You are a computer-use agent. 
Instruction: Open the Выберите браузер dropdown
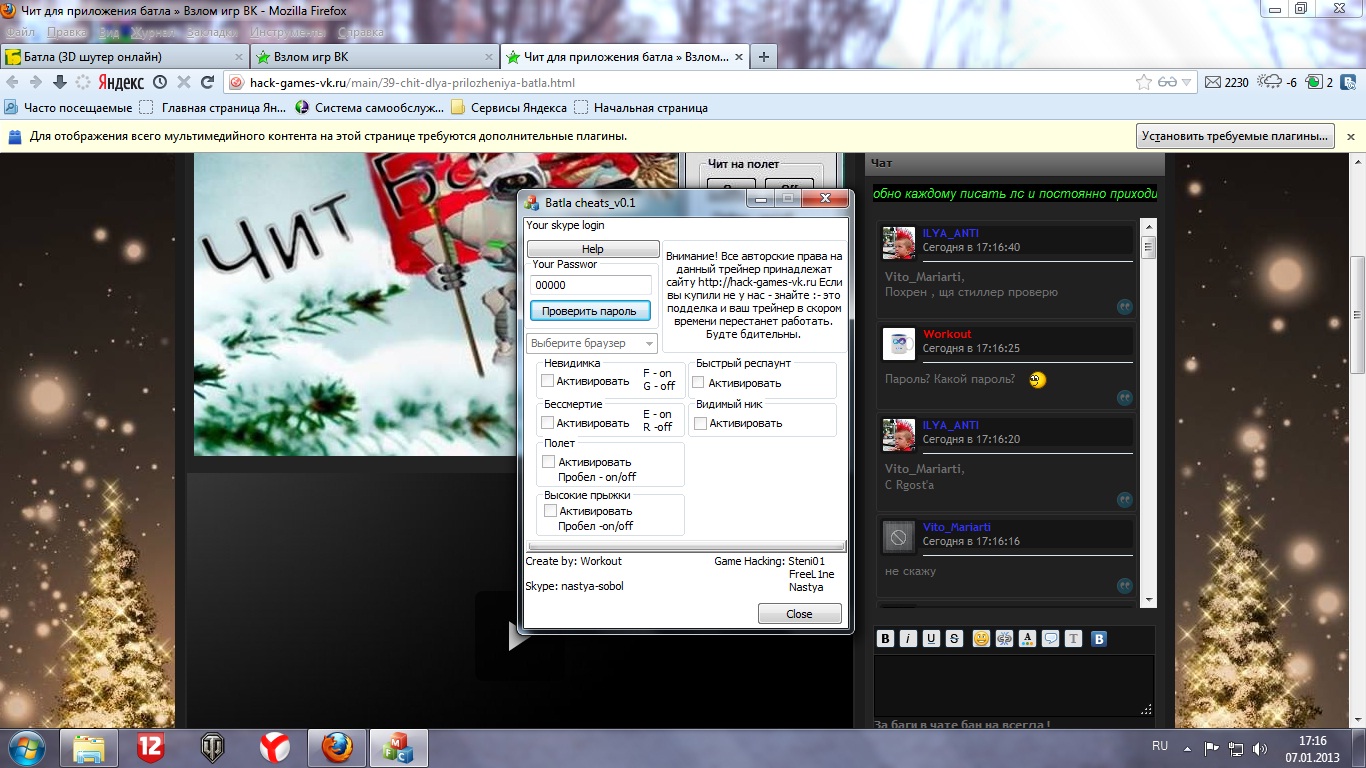592,343
